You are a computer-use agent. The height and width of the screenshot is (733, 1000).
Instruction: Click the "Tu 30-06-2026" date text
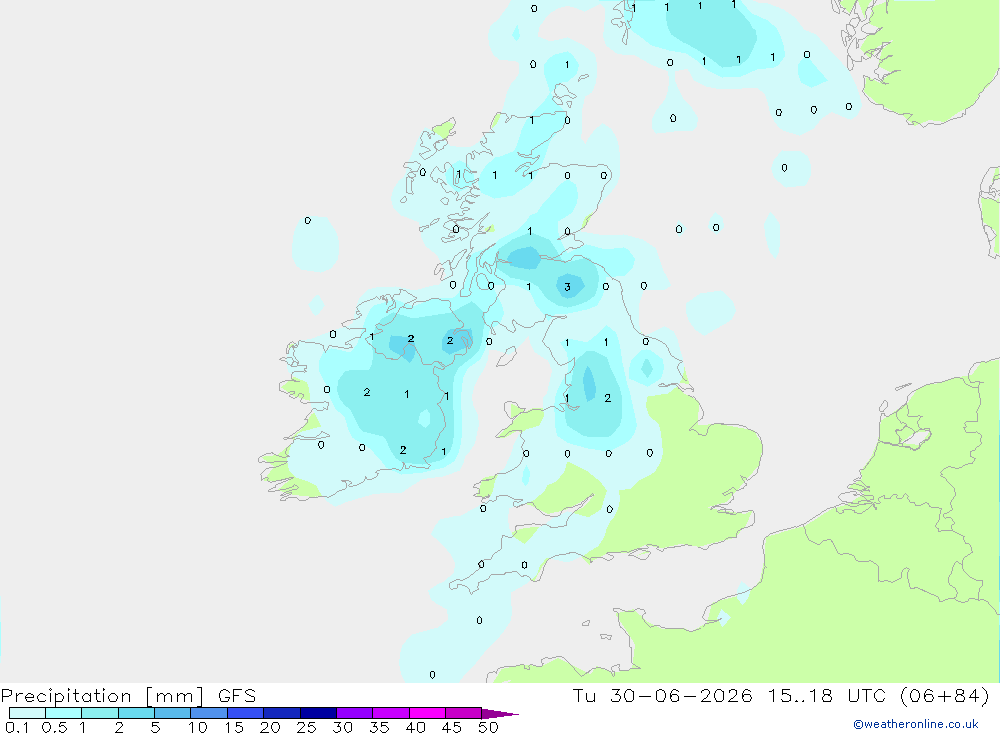tap(662, 696)
